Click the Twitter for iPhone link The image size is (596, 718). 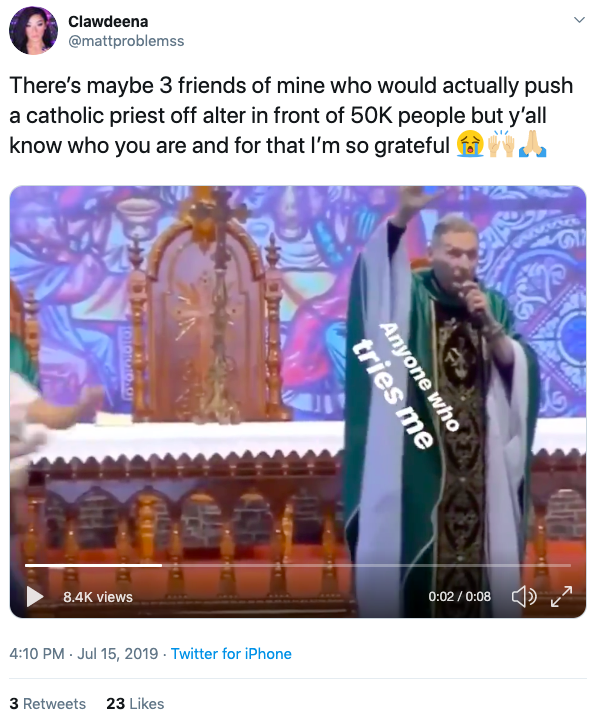[231, 653]
